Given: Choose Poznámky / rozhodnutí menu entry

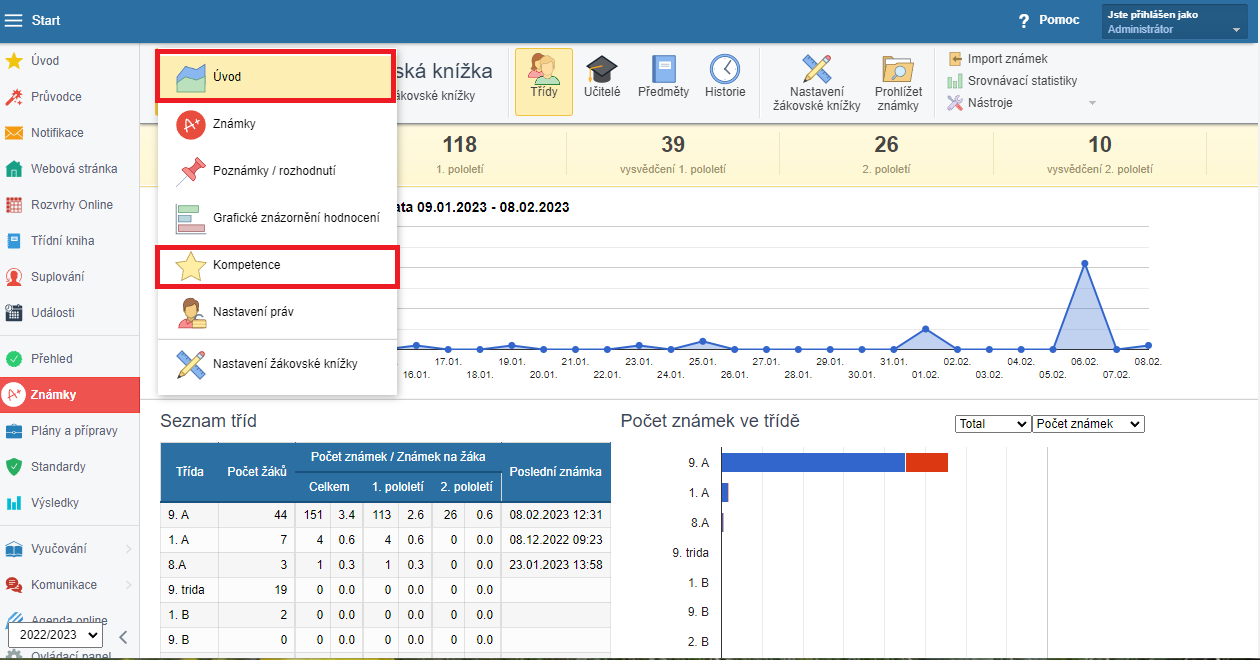Looking at the screenshot, I should [x=273, y=171].
